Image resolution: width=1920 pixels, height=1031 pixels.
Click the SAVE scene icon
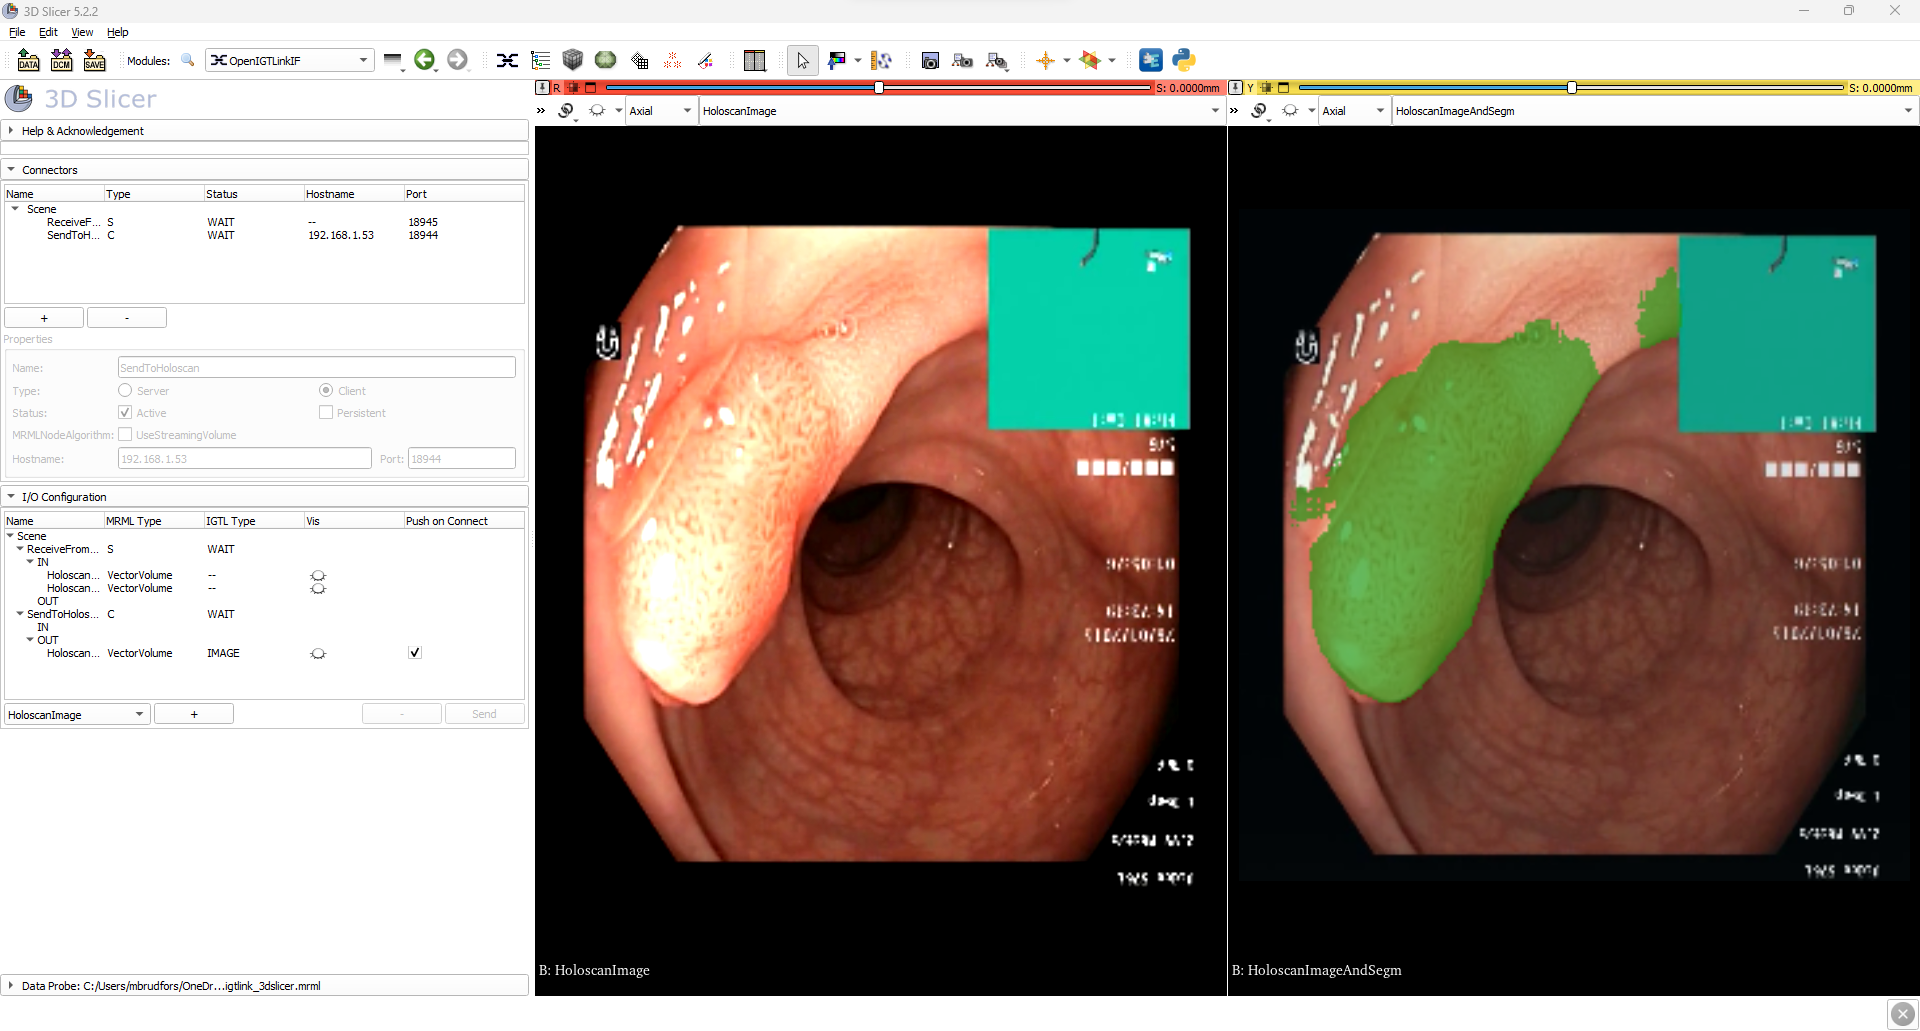pyautogui.click(x=94, y=60)
